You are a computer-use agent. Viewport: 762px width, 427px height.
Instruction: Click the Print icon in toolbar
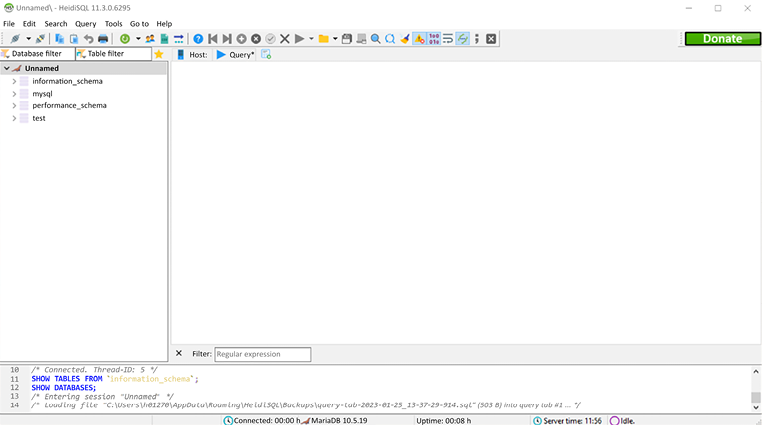click(x=103, y=39)
